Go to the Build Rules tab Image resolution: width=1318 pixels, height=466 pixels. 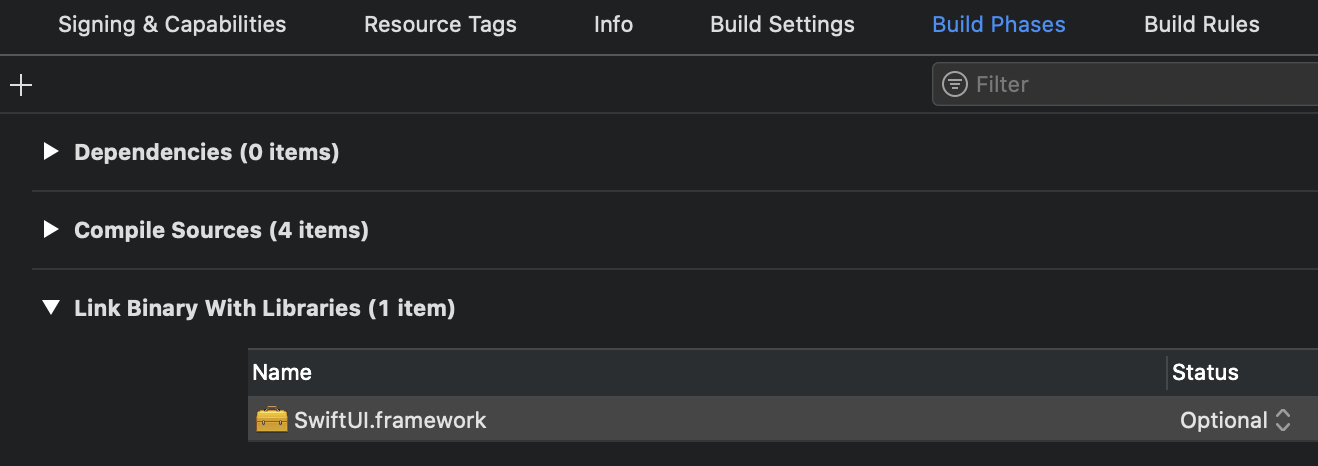point(1202,25)
